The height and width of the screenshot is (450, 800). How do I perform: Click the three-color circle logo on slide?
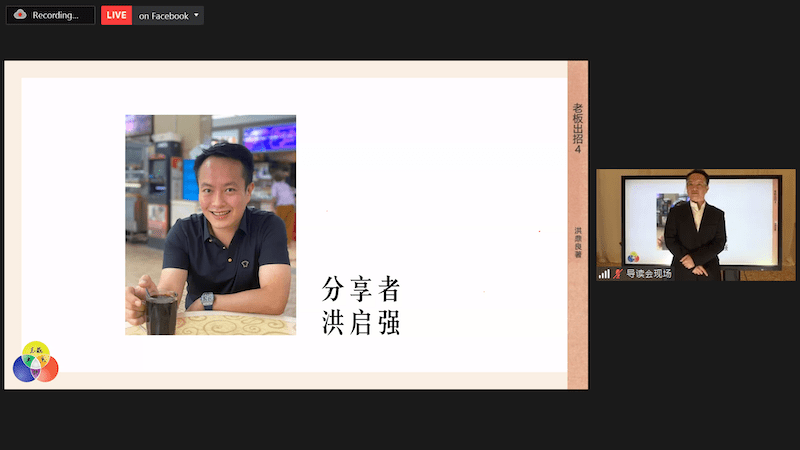36,363
